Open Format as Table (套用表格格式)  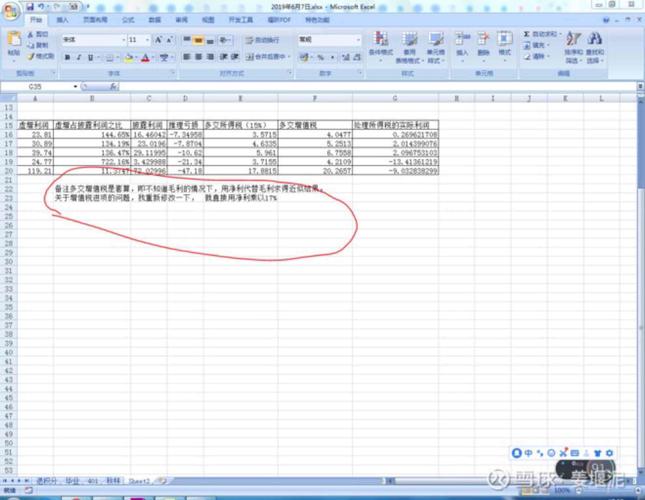(409, 48)
